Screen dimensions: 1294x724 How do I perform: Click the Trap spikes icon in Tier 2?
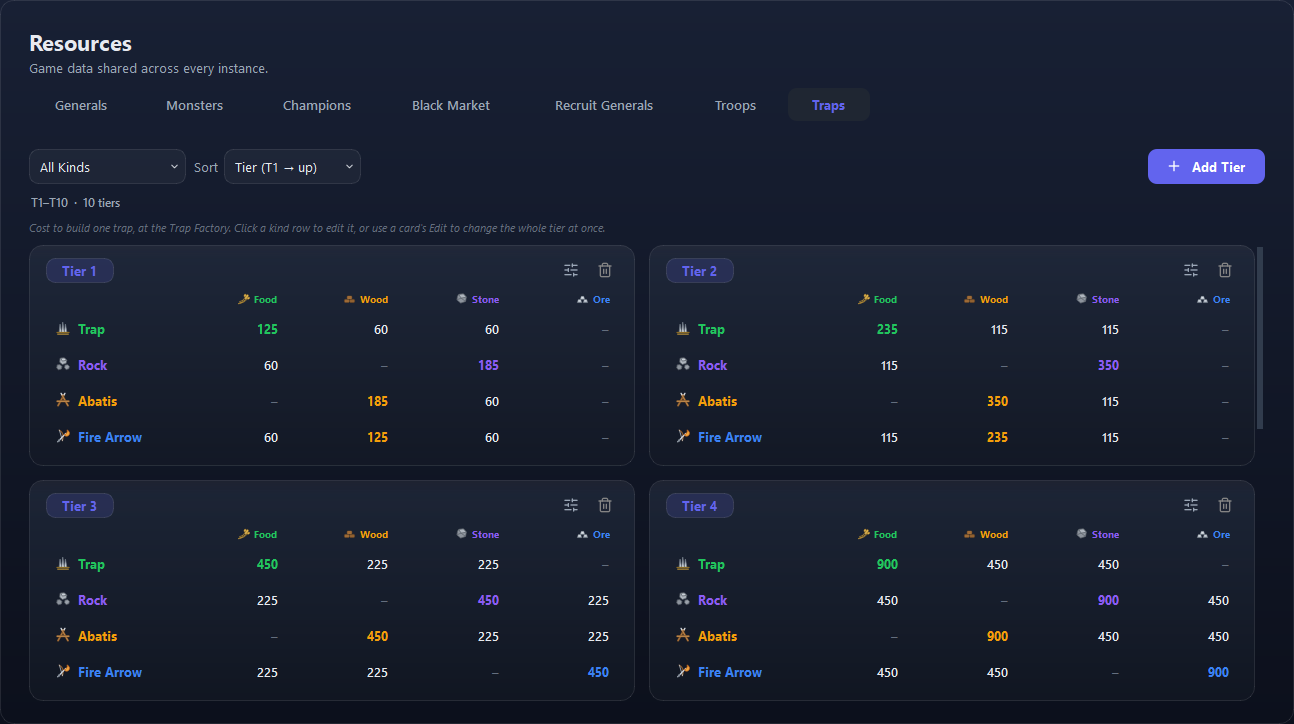pyautogui.click(x=683, y=329)
